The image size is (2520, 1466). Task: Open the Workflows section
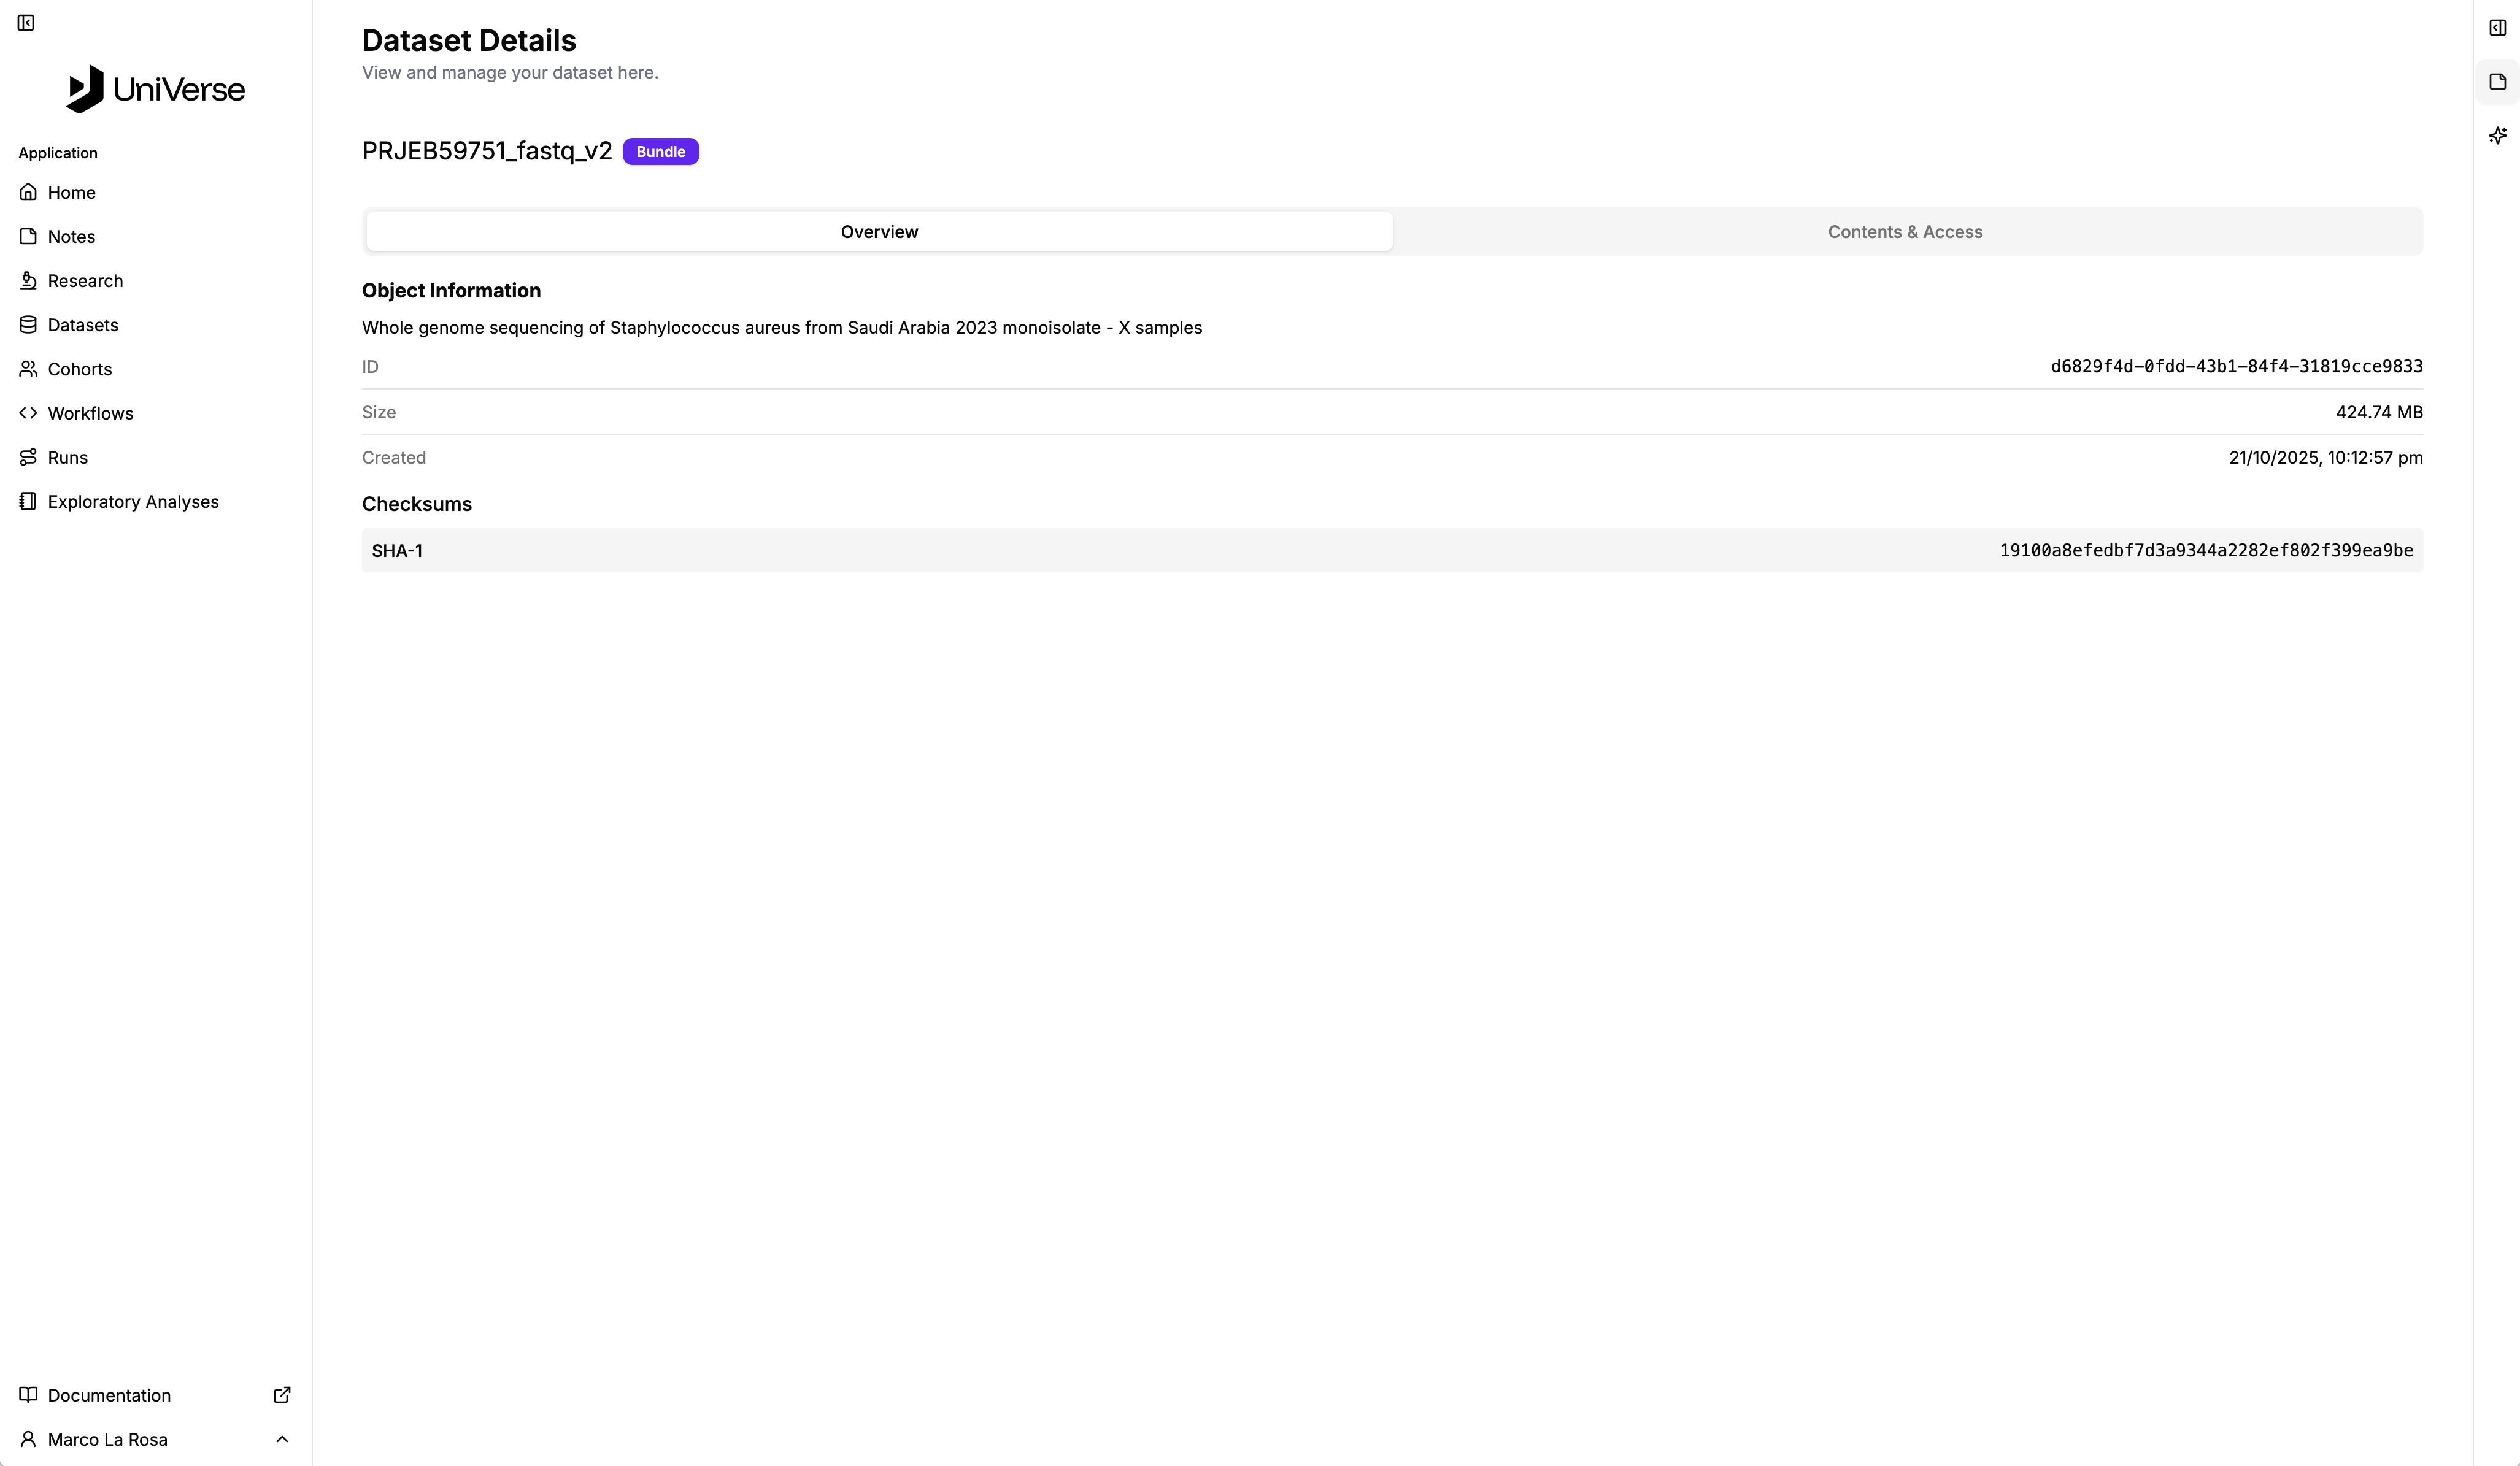click(x=90, y=413)
